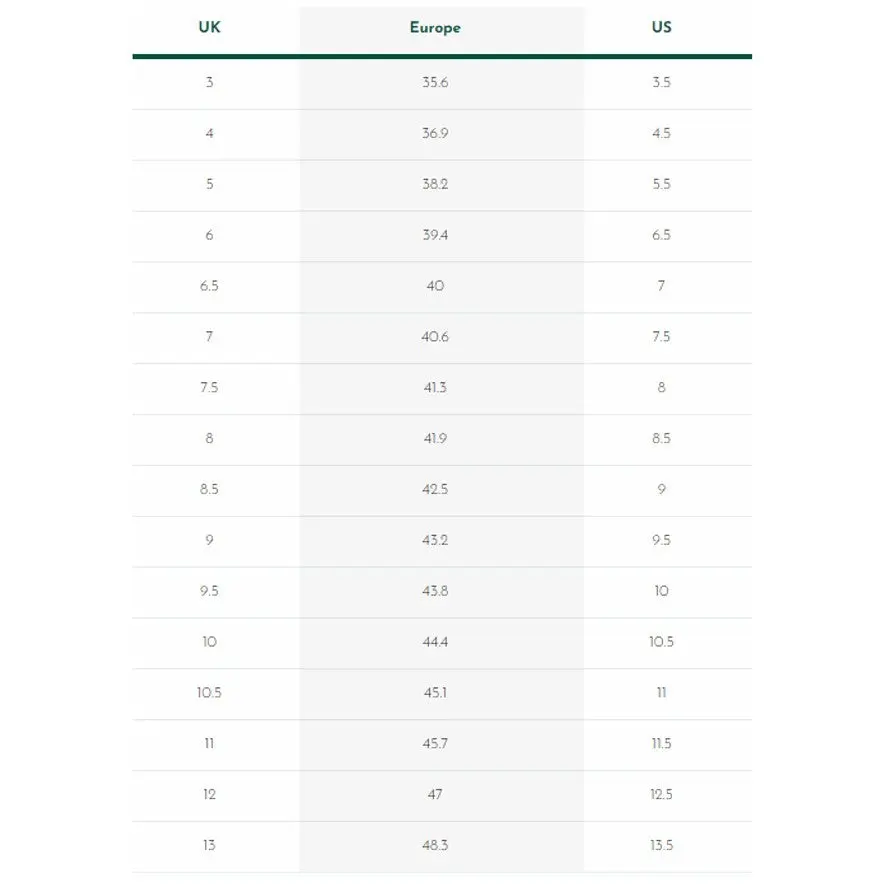
Task: Click the UK column header
Action: (x=209, y=27)
